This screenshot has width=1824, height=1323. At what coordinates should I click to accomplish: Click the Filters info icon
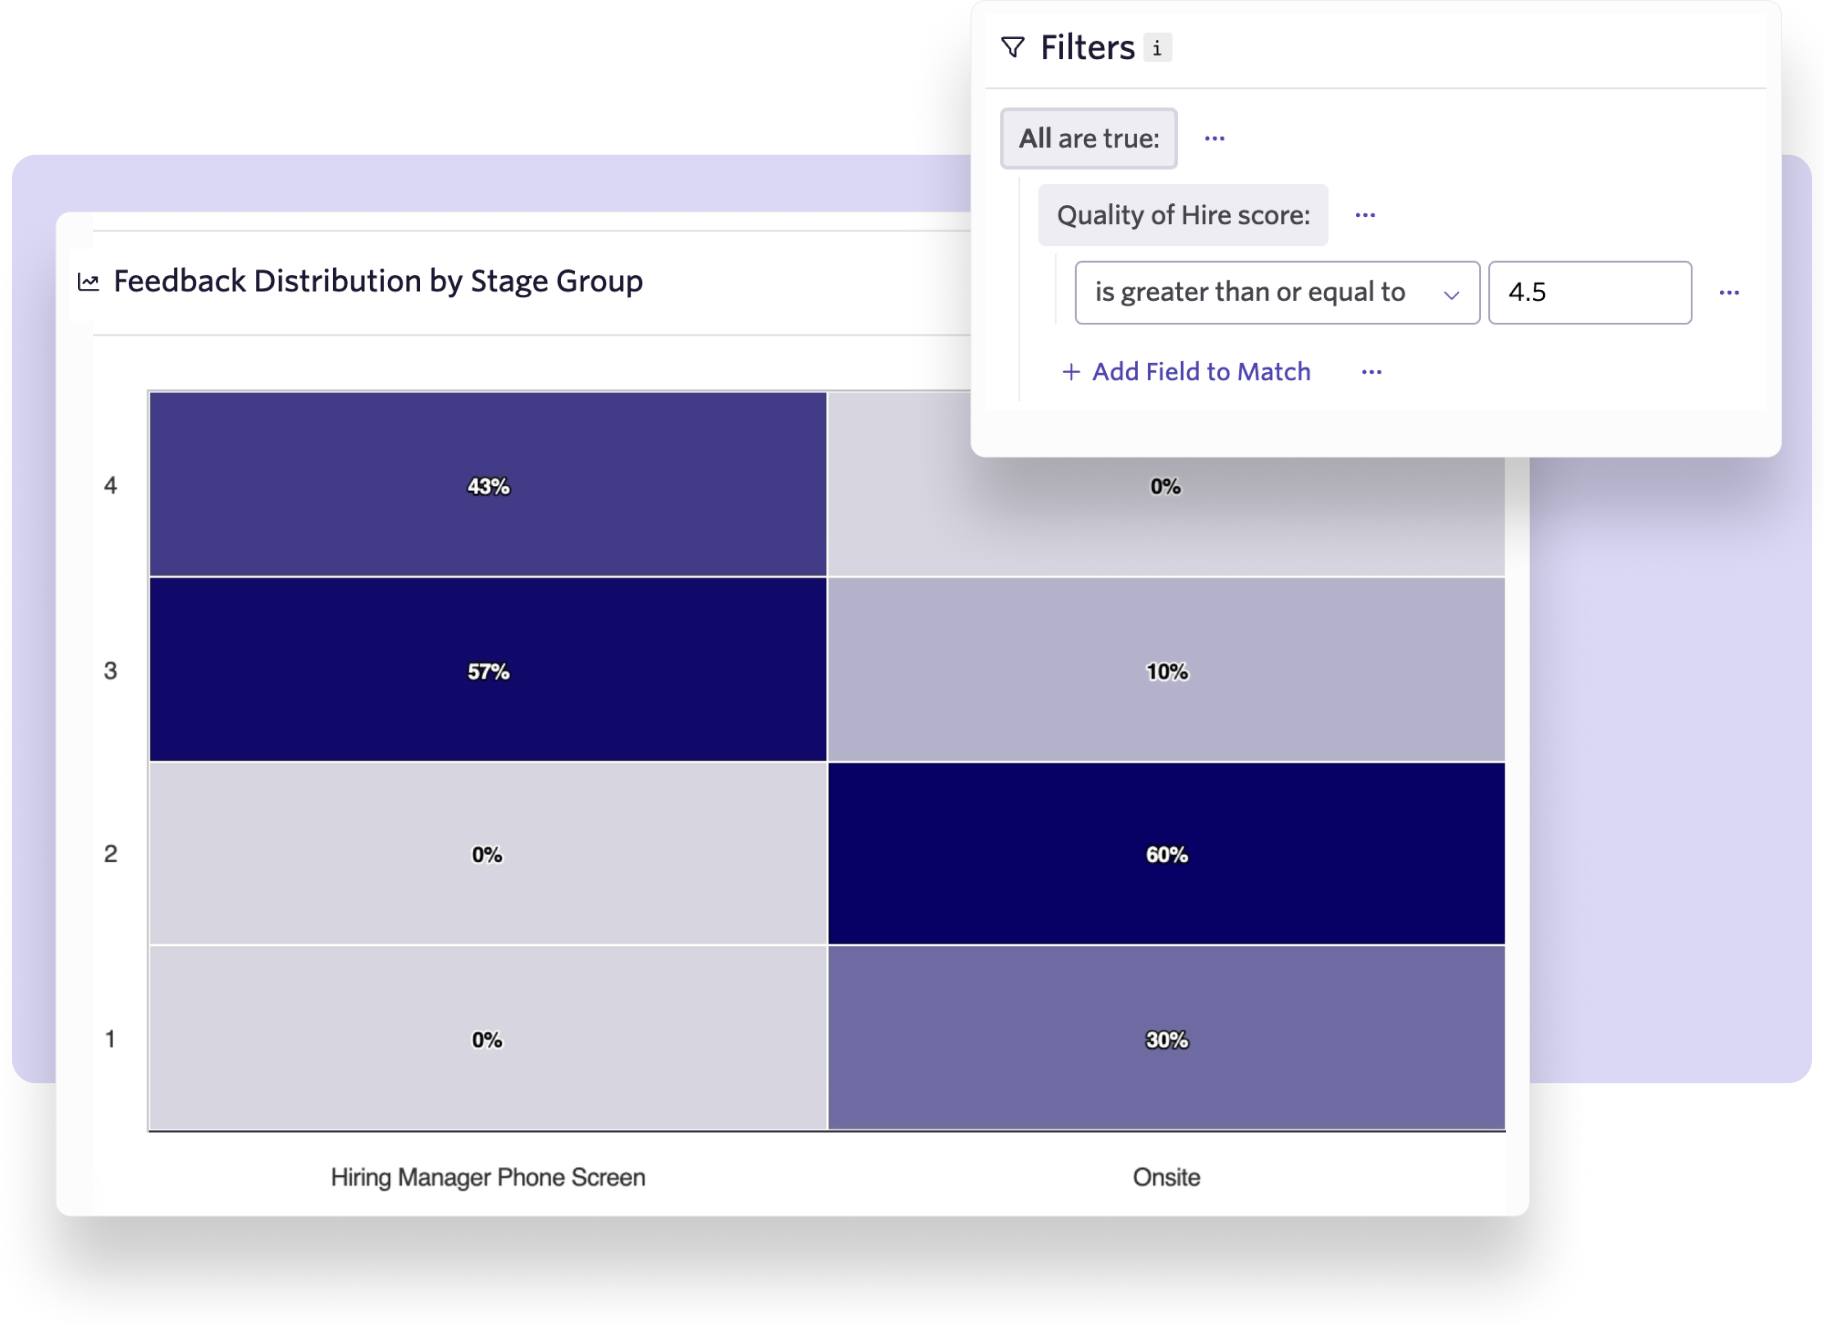pyautogui.click(x=1157, y=48)
